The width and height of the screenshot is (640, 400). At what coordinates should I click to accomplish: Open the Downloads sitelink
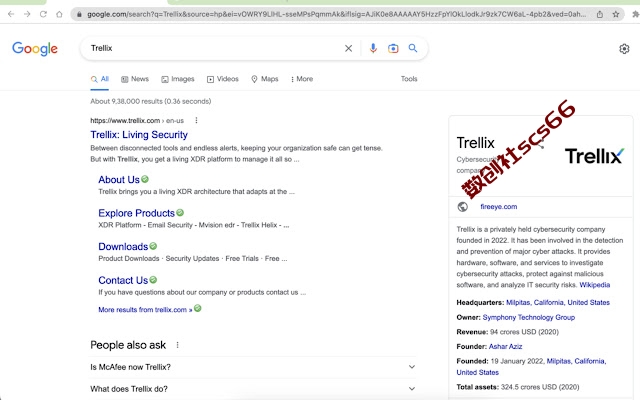(x=123, y=247)
